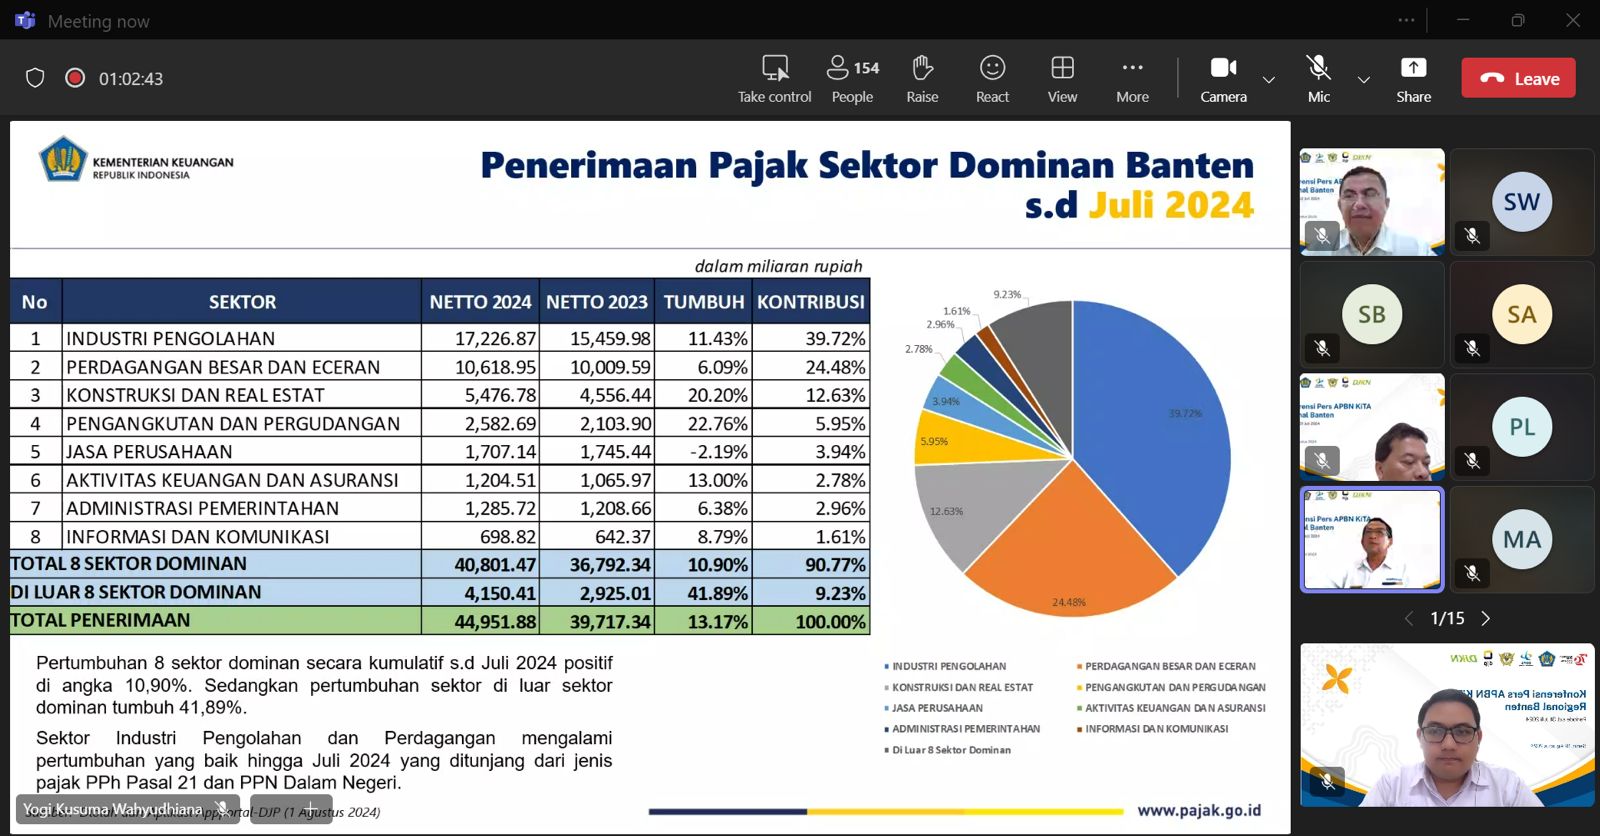Click the shield security icon
This screenshot has width=1600, height=836.
35,78
